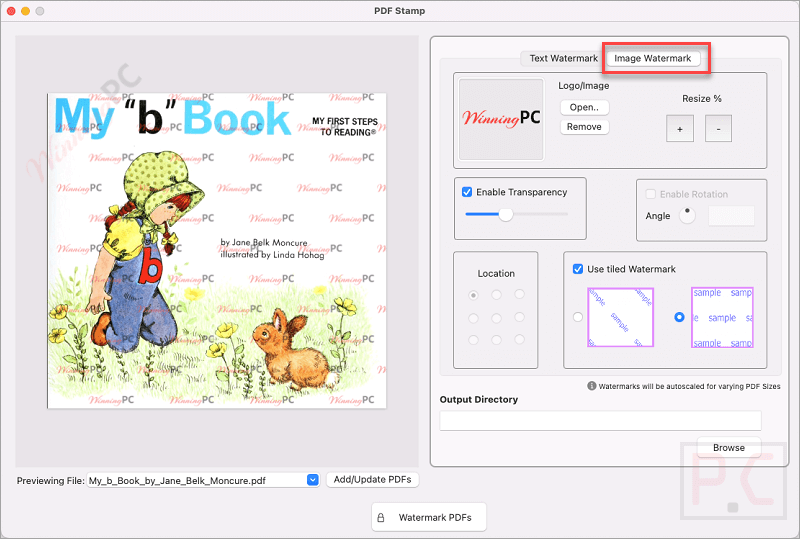Click the horizontal sample tile thumbnail
This screenshot has width=800, height=539.
point(722,317)
